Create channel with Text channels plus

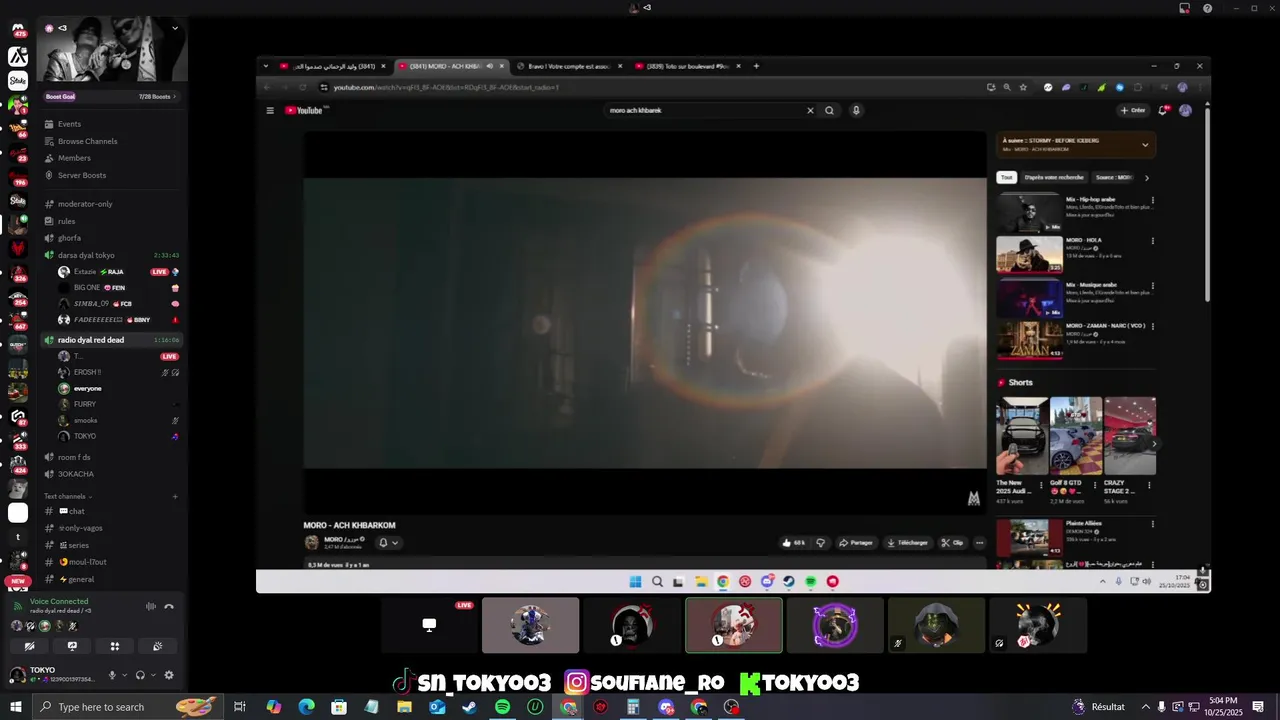click(175, 496)
